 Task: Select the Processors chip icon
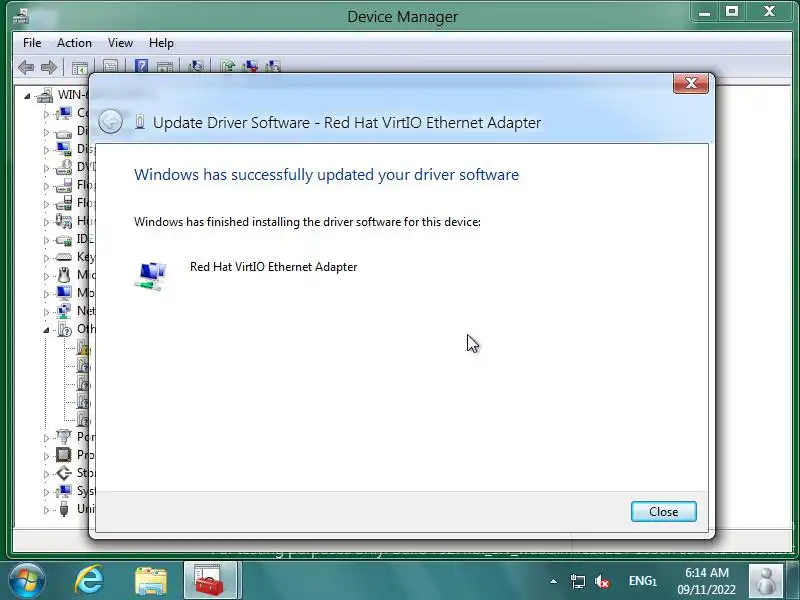(x=64, y=455)
